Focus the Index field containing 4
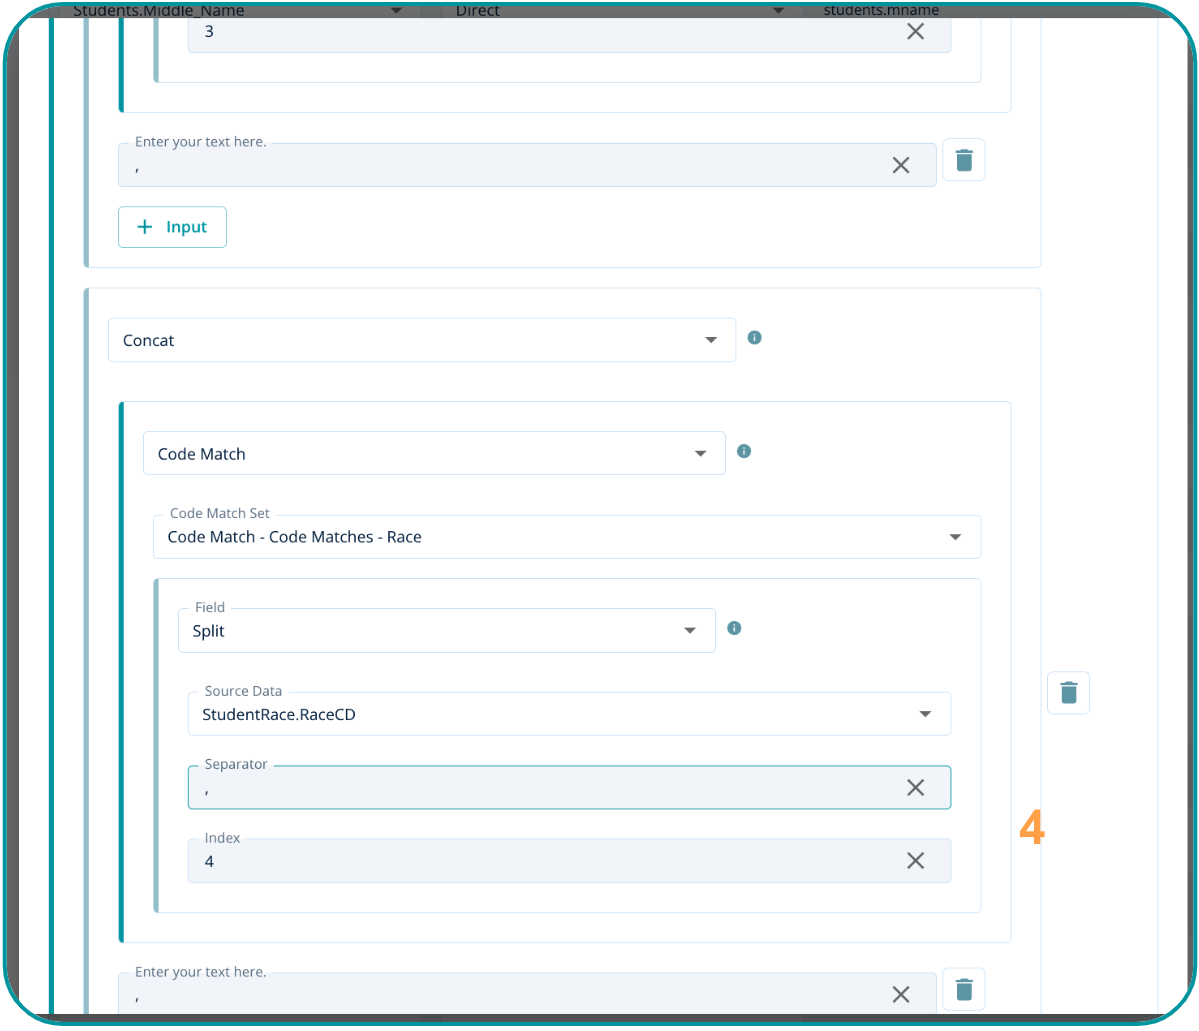 [540, 862]
